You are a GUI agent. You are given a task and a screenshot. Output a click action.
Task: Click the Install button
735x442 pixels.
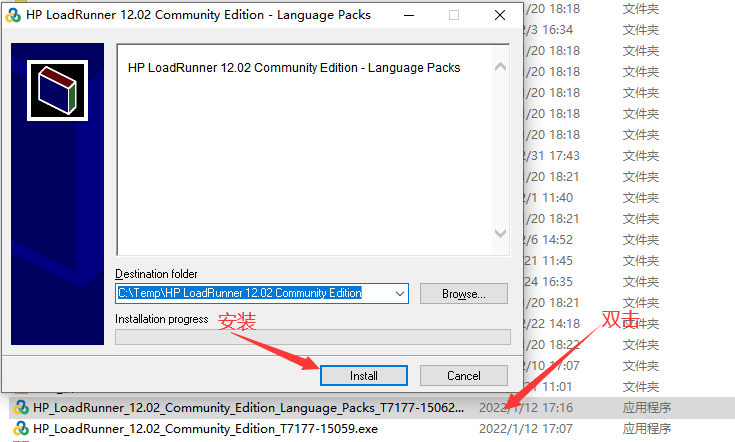(x=364, y=375)
